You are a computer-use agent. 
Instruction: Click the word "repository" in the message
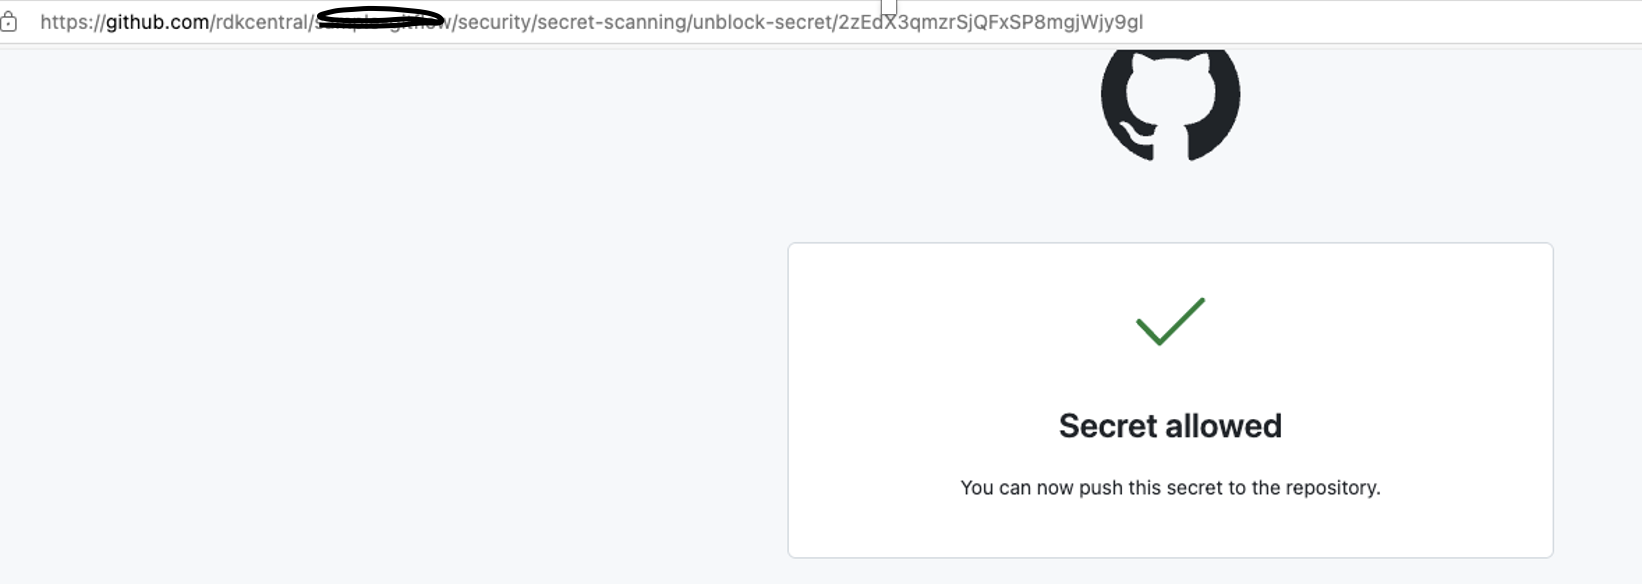[x=1333, y=488]
